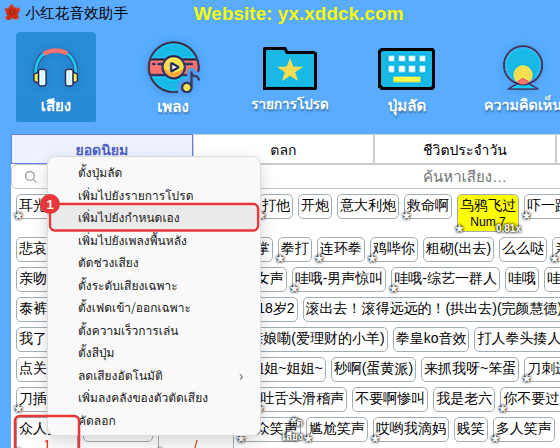This screenshot has height=448, width=560.
Task: Play the 哎哟我滴妈 sound
Action: [411, 429]
